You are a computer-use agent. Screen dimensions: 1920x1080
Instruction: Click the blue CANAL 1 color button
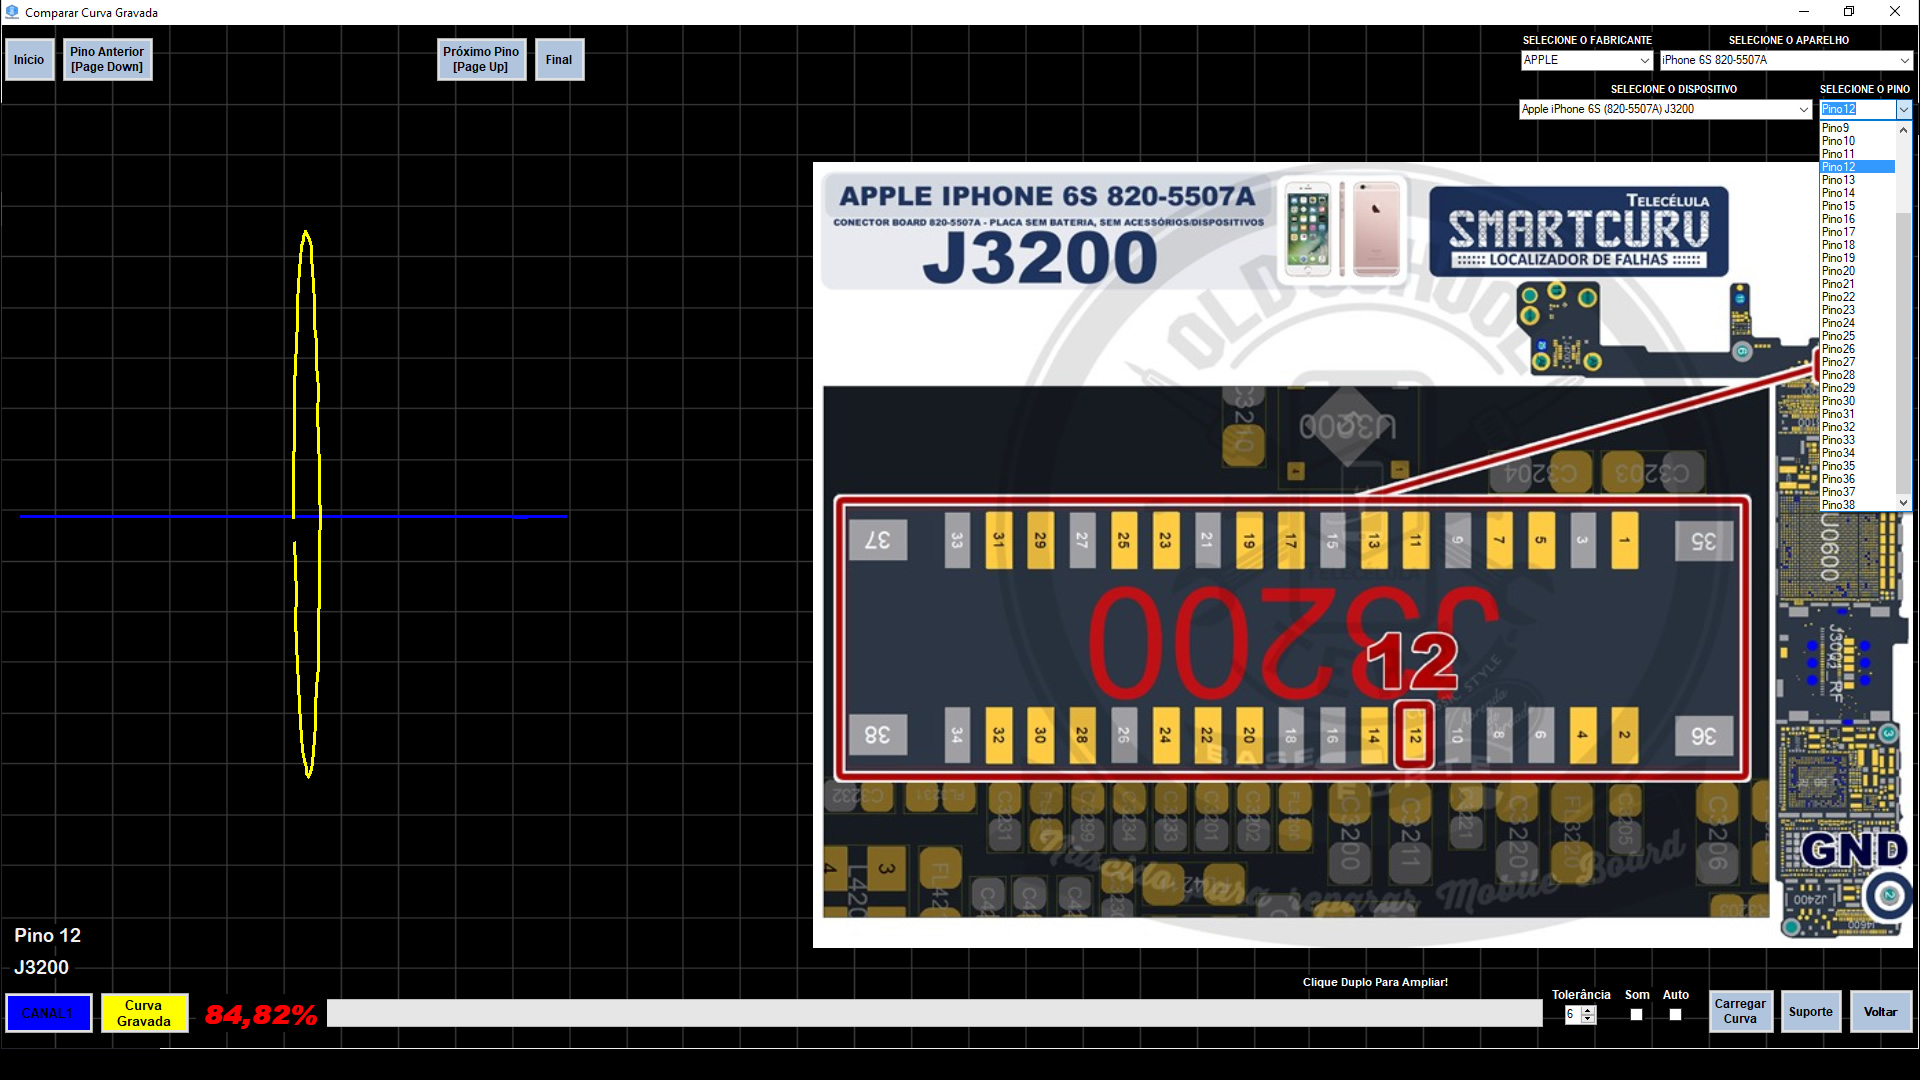(49, 1013)
